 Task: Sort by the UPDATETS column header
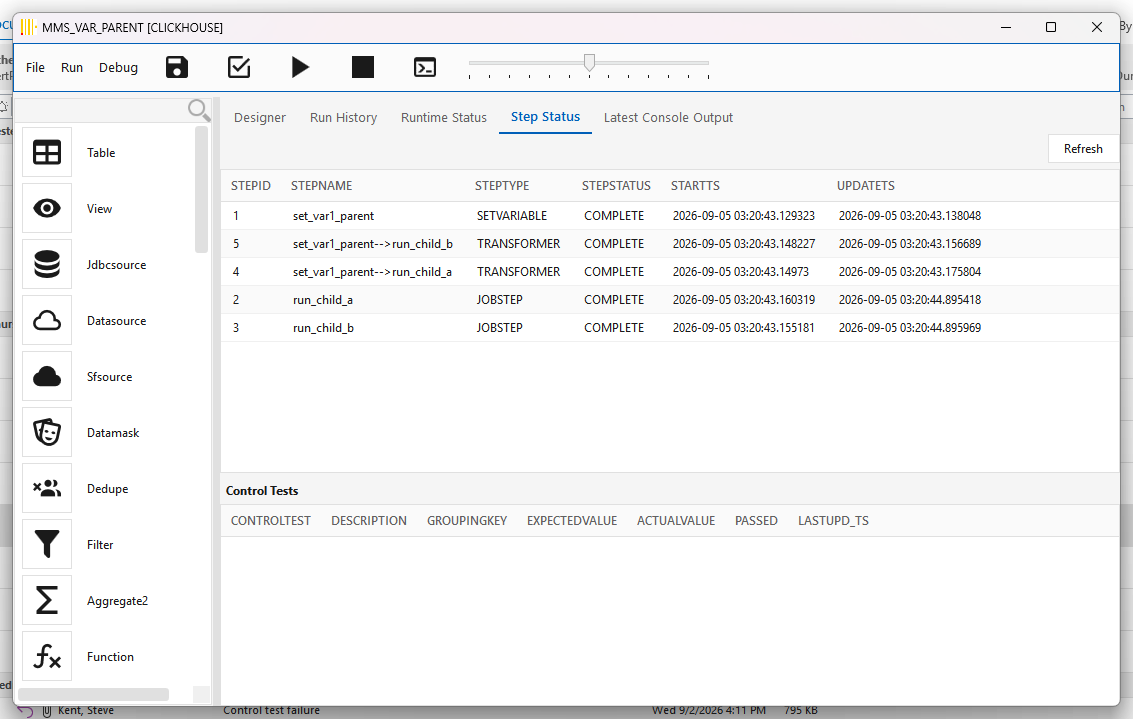click(x=866, y=186)
